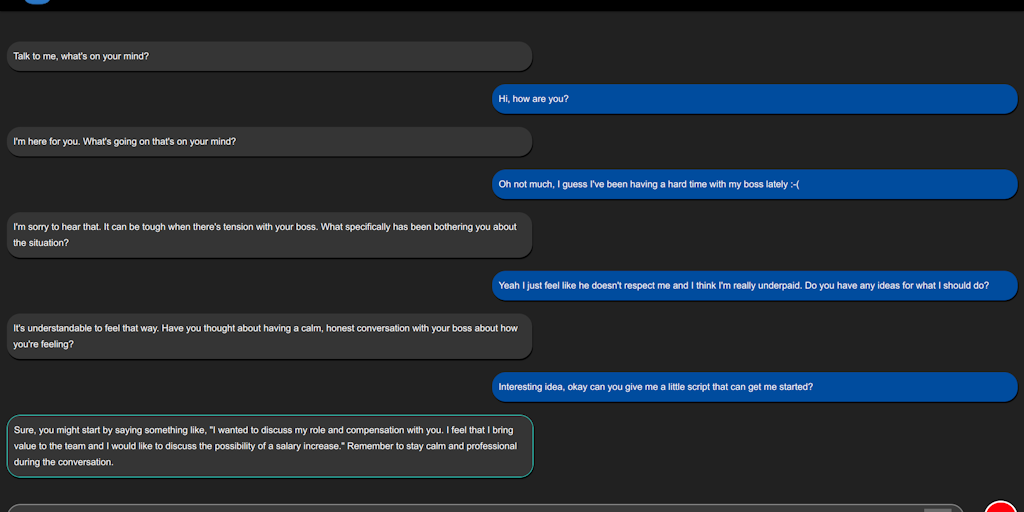The height and width of the screenshot is (512, 1024).
Task: Click the "calm, honest conversation" reply bubble
Action: (269, 336)
